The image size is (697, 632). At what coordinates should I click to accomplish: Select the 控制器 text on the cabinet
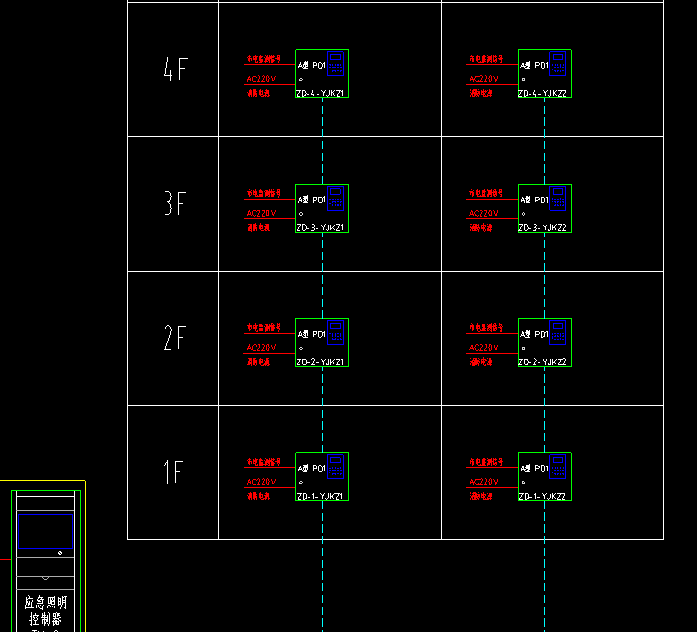tap(45, 619)
